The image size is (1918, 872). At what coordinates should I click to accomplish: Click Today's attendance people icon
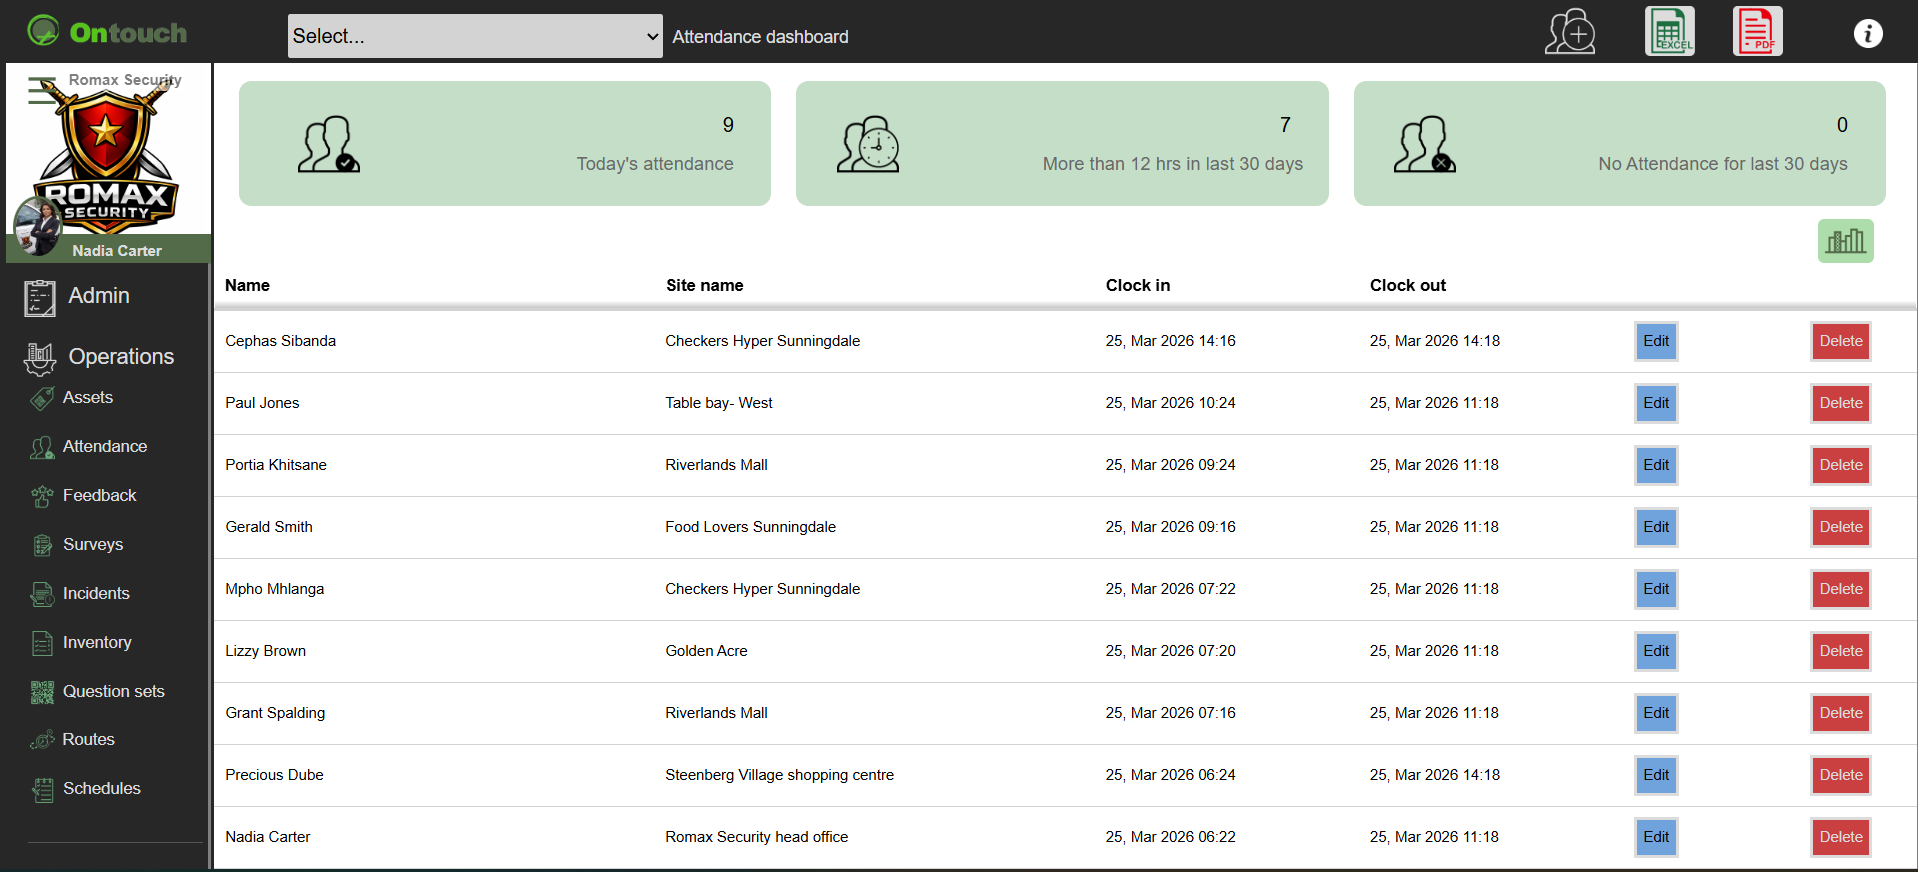328,145
